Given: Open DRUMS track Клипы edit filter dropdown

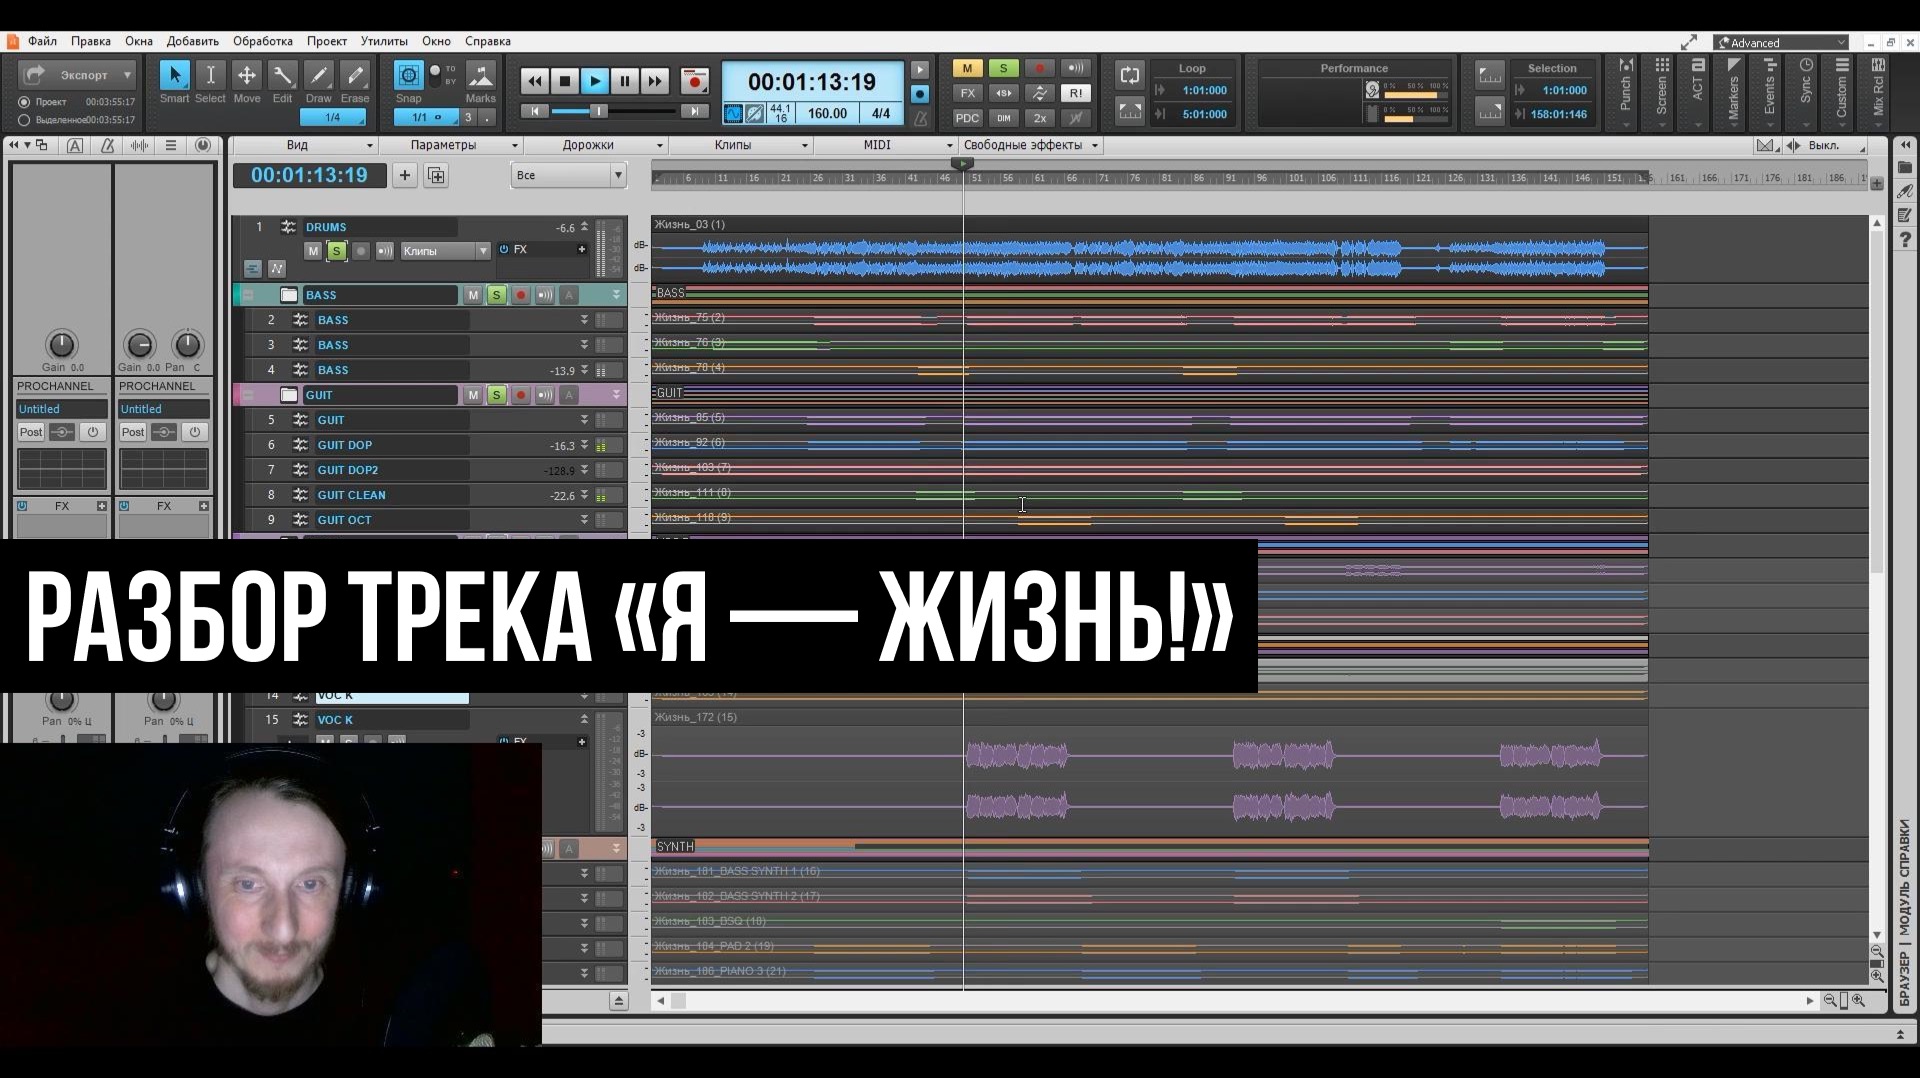Looking at the screenshot, I should coord(445,250).
